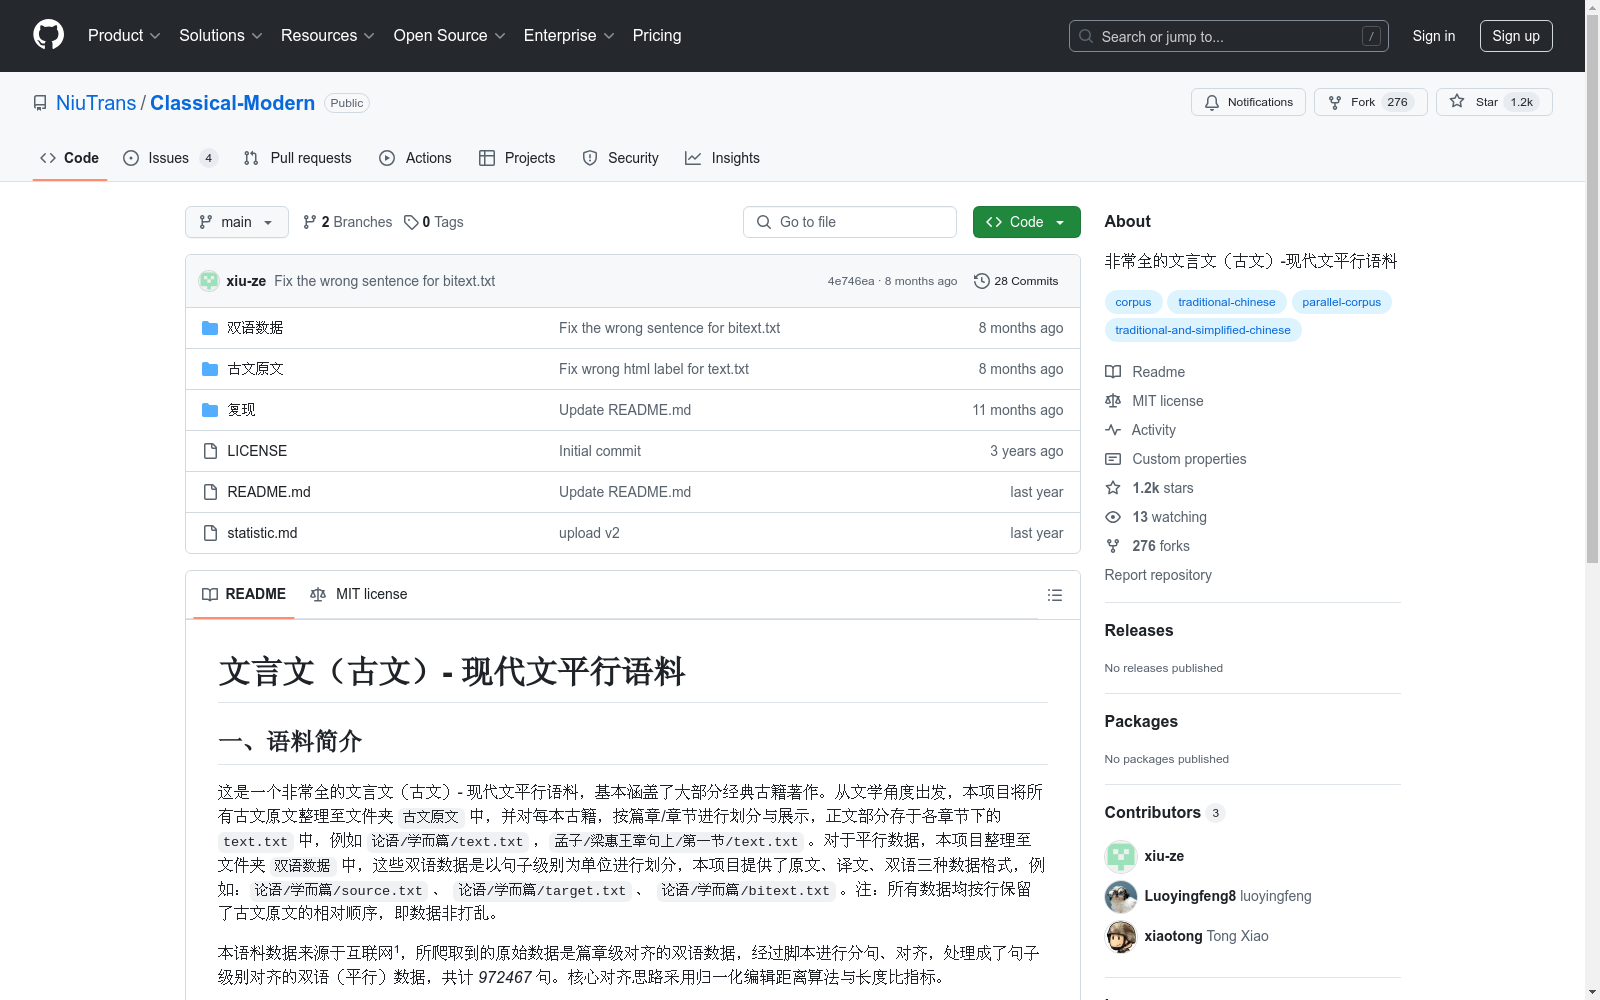The height and width of the screenshot is (1000, 1600).
Task: Open the README outline list icon
Action: [1054, 595]
